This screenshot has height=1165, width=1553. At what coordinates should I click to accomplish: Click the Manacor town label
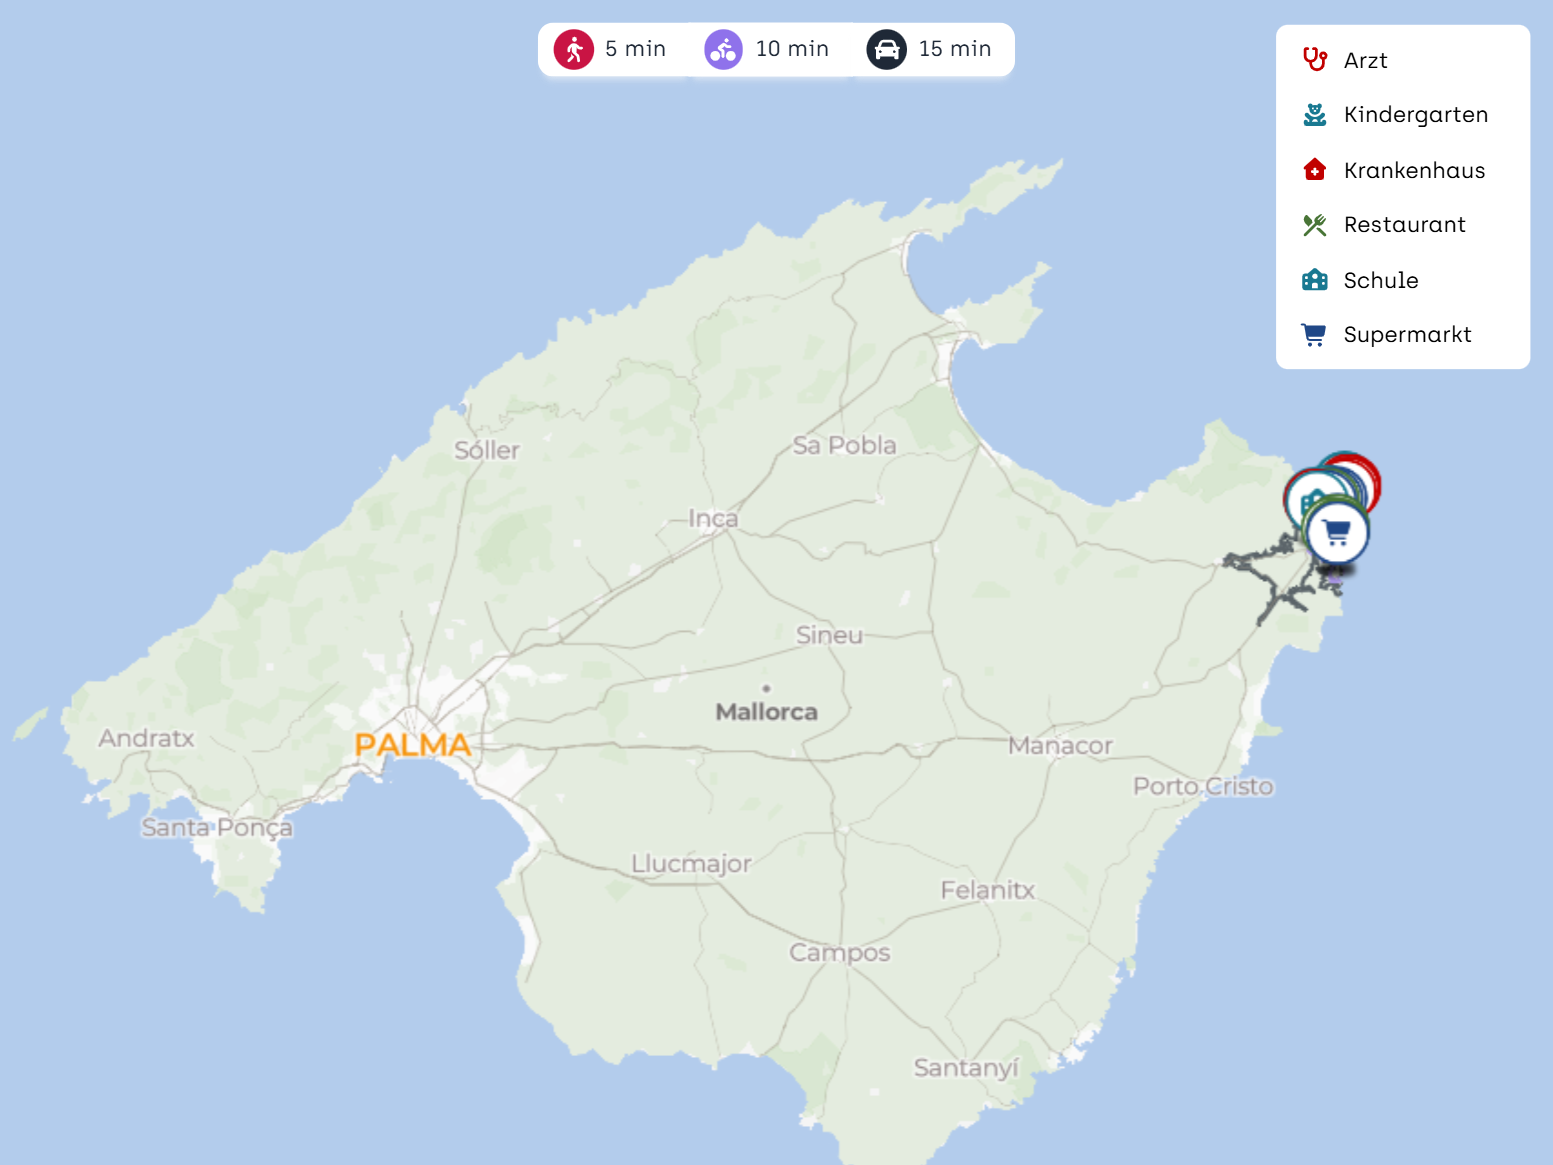[x=1060, y=746]
